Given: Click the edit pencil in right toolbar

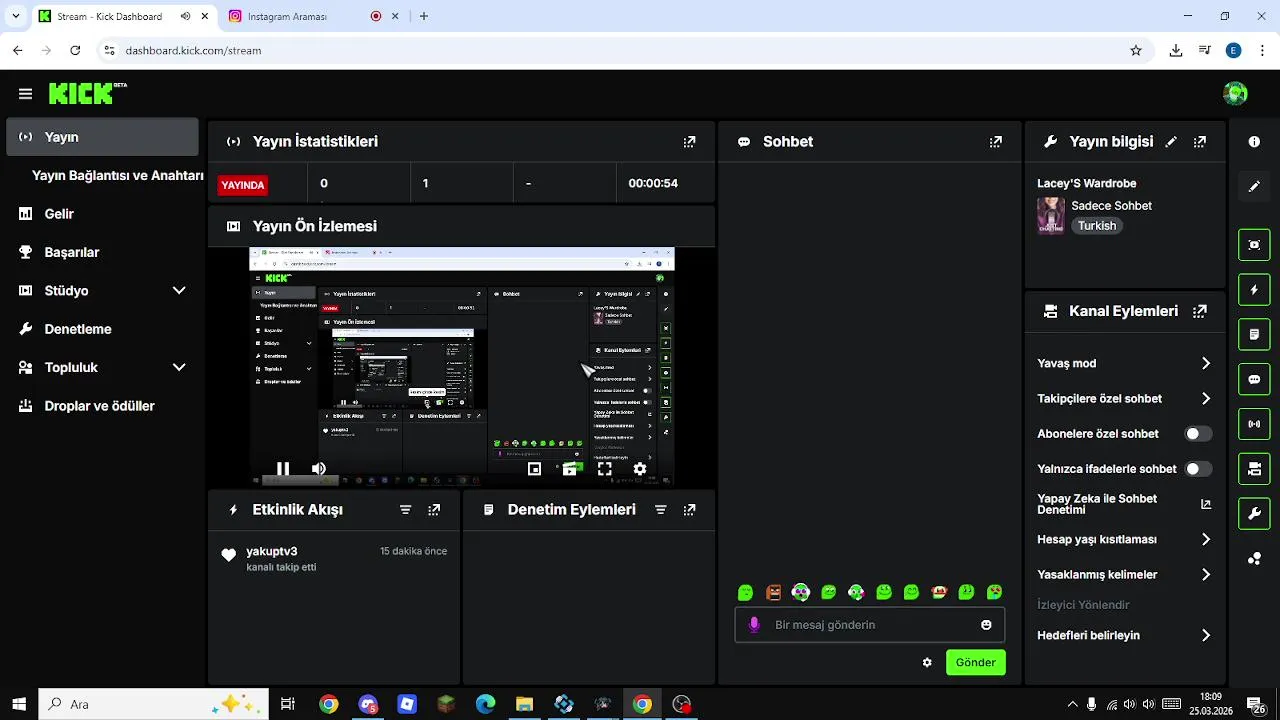Looking at the screenshot, I should coord(1254,187).
